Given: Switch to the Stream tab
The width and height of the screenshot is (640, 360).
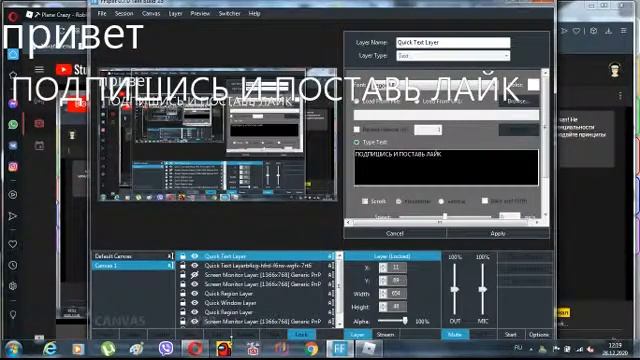Looking at the screenshot, I should [x=385, y=334].
